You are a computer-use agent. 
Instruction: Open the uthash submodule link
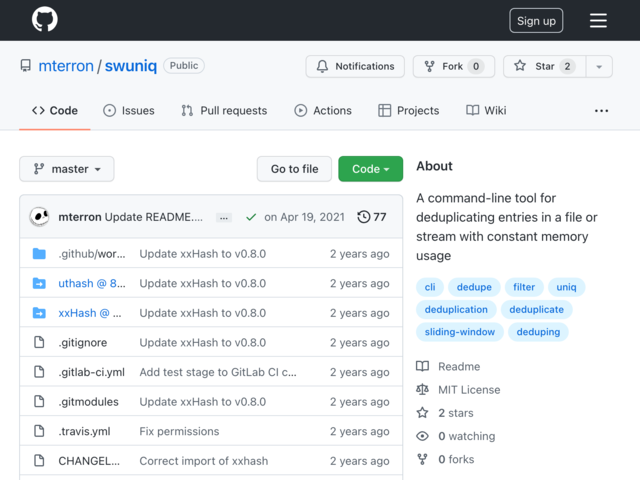92,283
